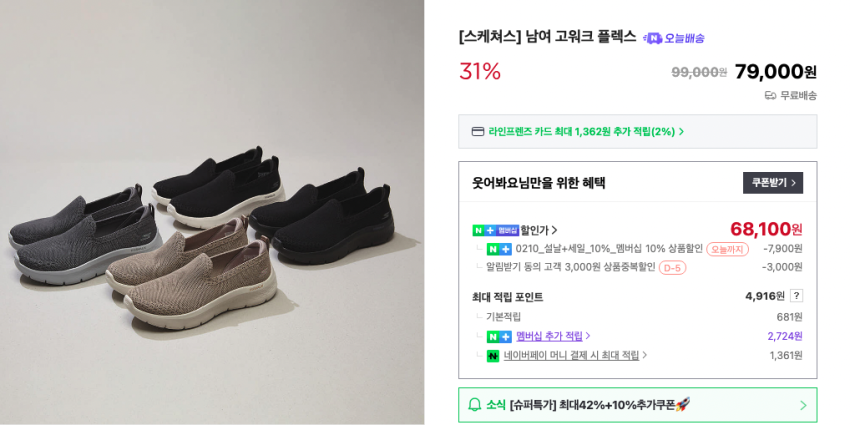Click the 오늘까지 deadline badge
The height and width of the screenshot is (425, 850).
[727, 249]
